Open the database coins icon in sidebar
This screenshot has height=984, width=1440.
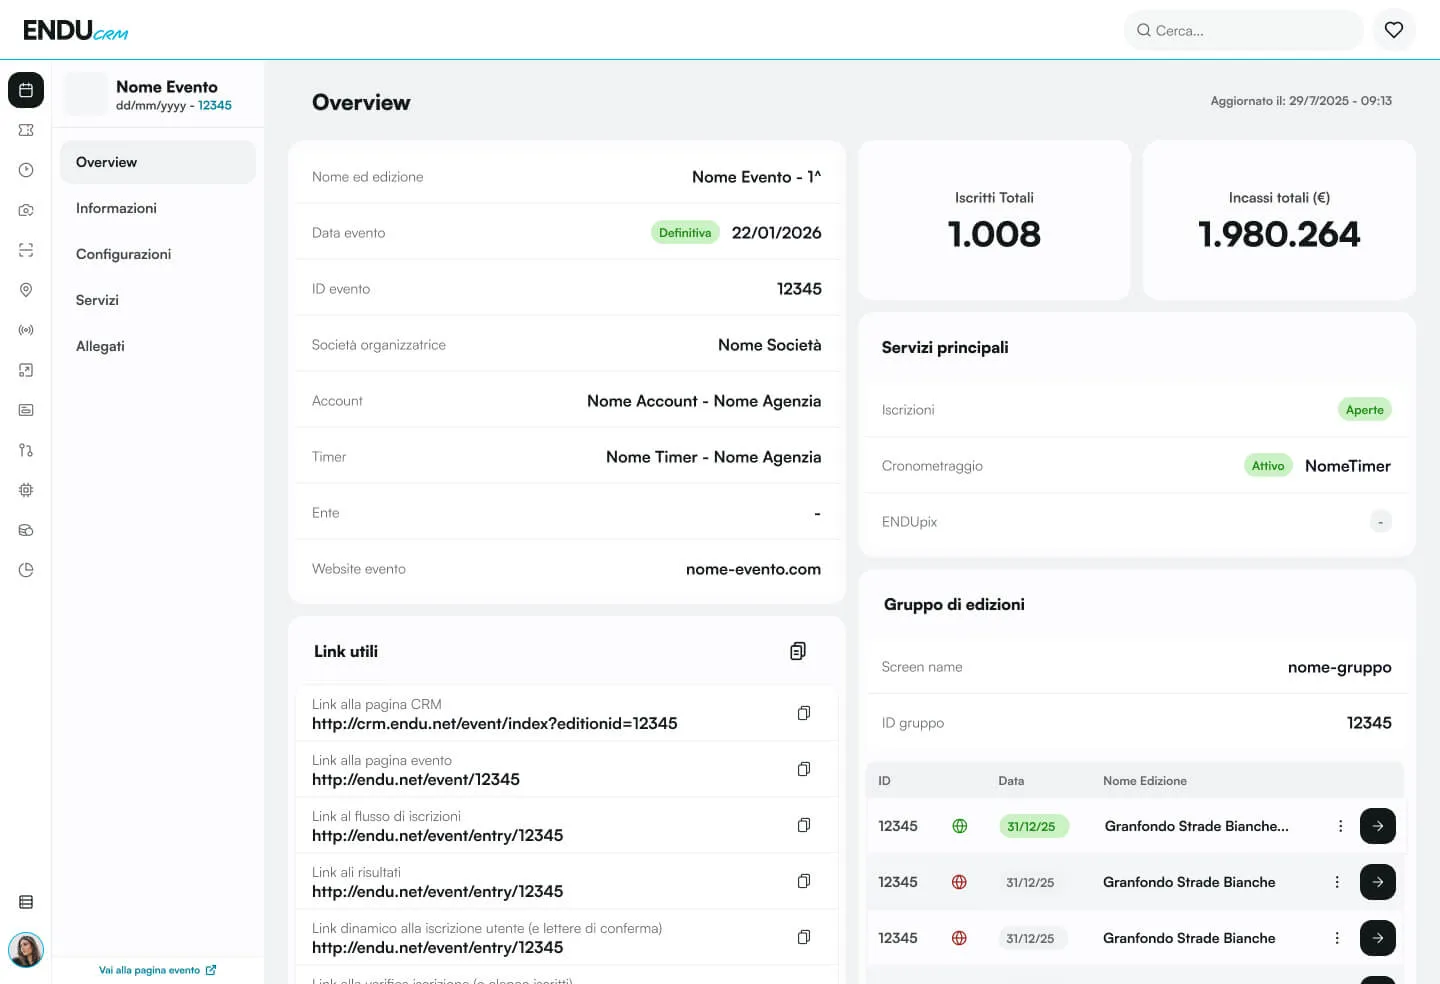click(26, 530)
